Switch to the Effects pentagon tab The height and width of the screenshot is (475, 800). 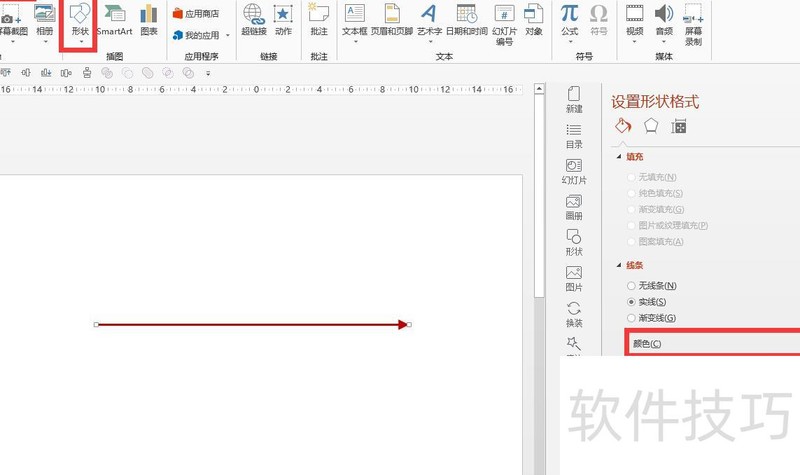pos(651,126)
